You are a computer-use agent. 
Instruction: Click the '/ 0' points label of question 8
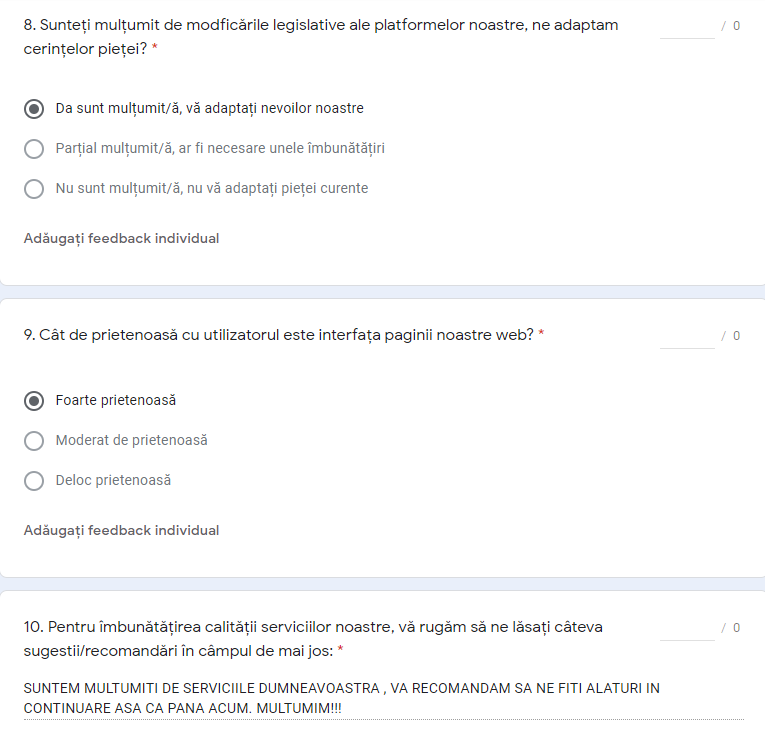tap(731, 26)
